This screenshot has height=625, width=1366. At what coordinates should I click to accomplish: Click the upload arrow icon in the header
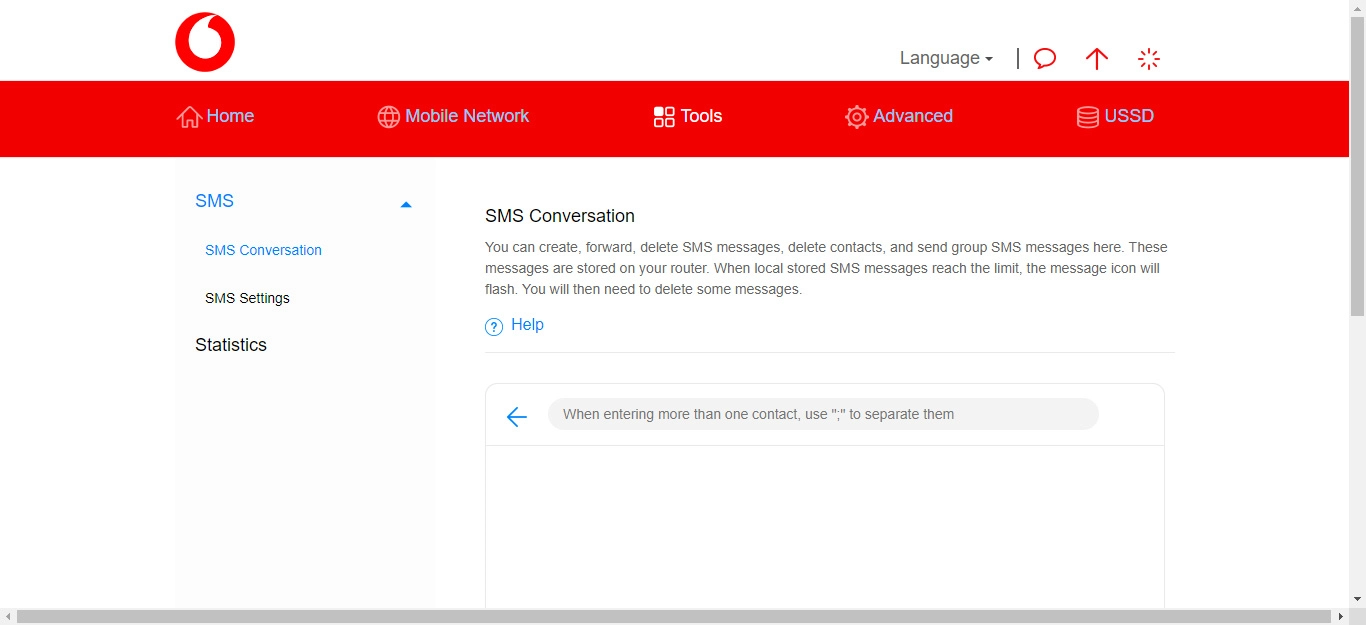pos(1097,59)
